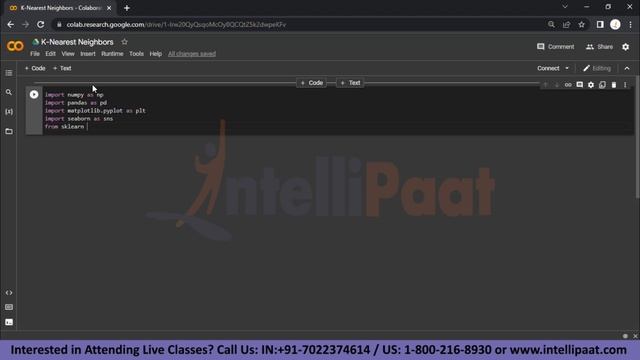The width and height of the screenshot is (640, 360).
Task: Star the K-Nearest Neighbors notebook
Action: coord(124,42)
